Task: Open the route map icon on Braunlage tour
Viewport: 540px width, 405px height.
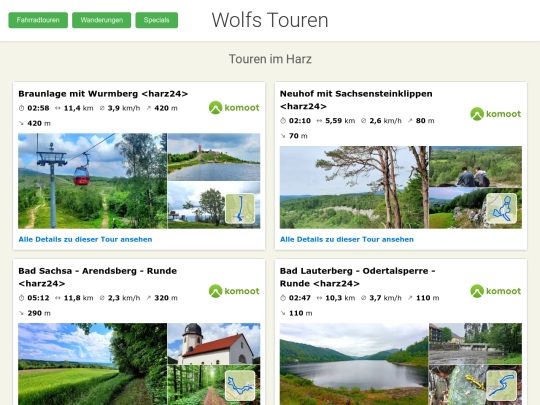Action: (x=240, y=209)
